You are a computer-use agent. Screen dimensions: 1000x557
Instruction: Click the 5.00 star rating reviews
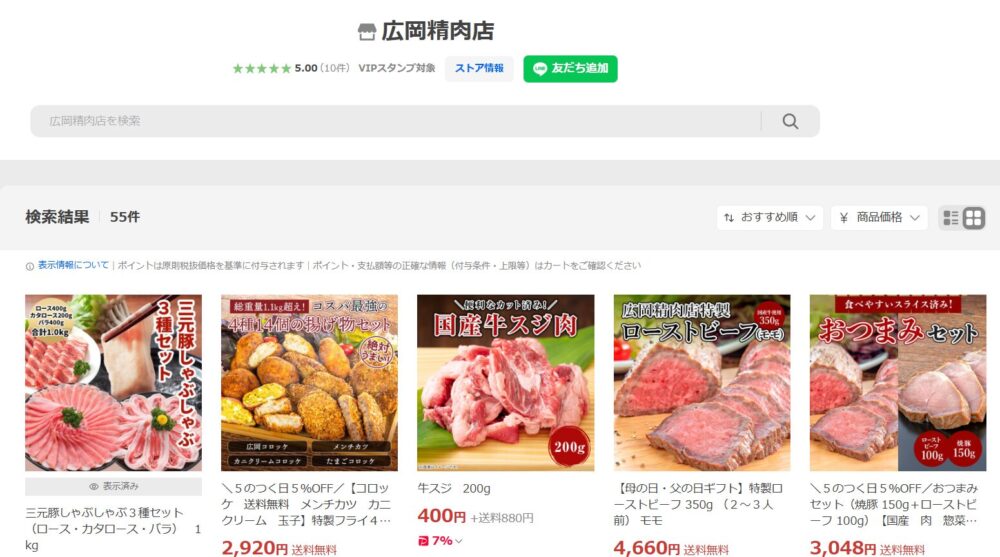click(x=291, y=68)
